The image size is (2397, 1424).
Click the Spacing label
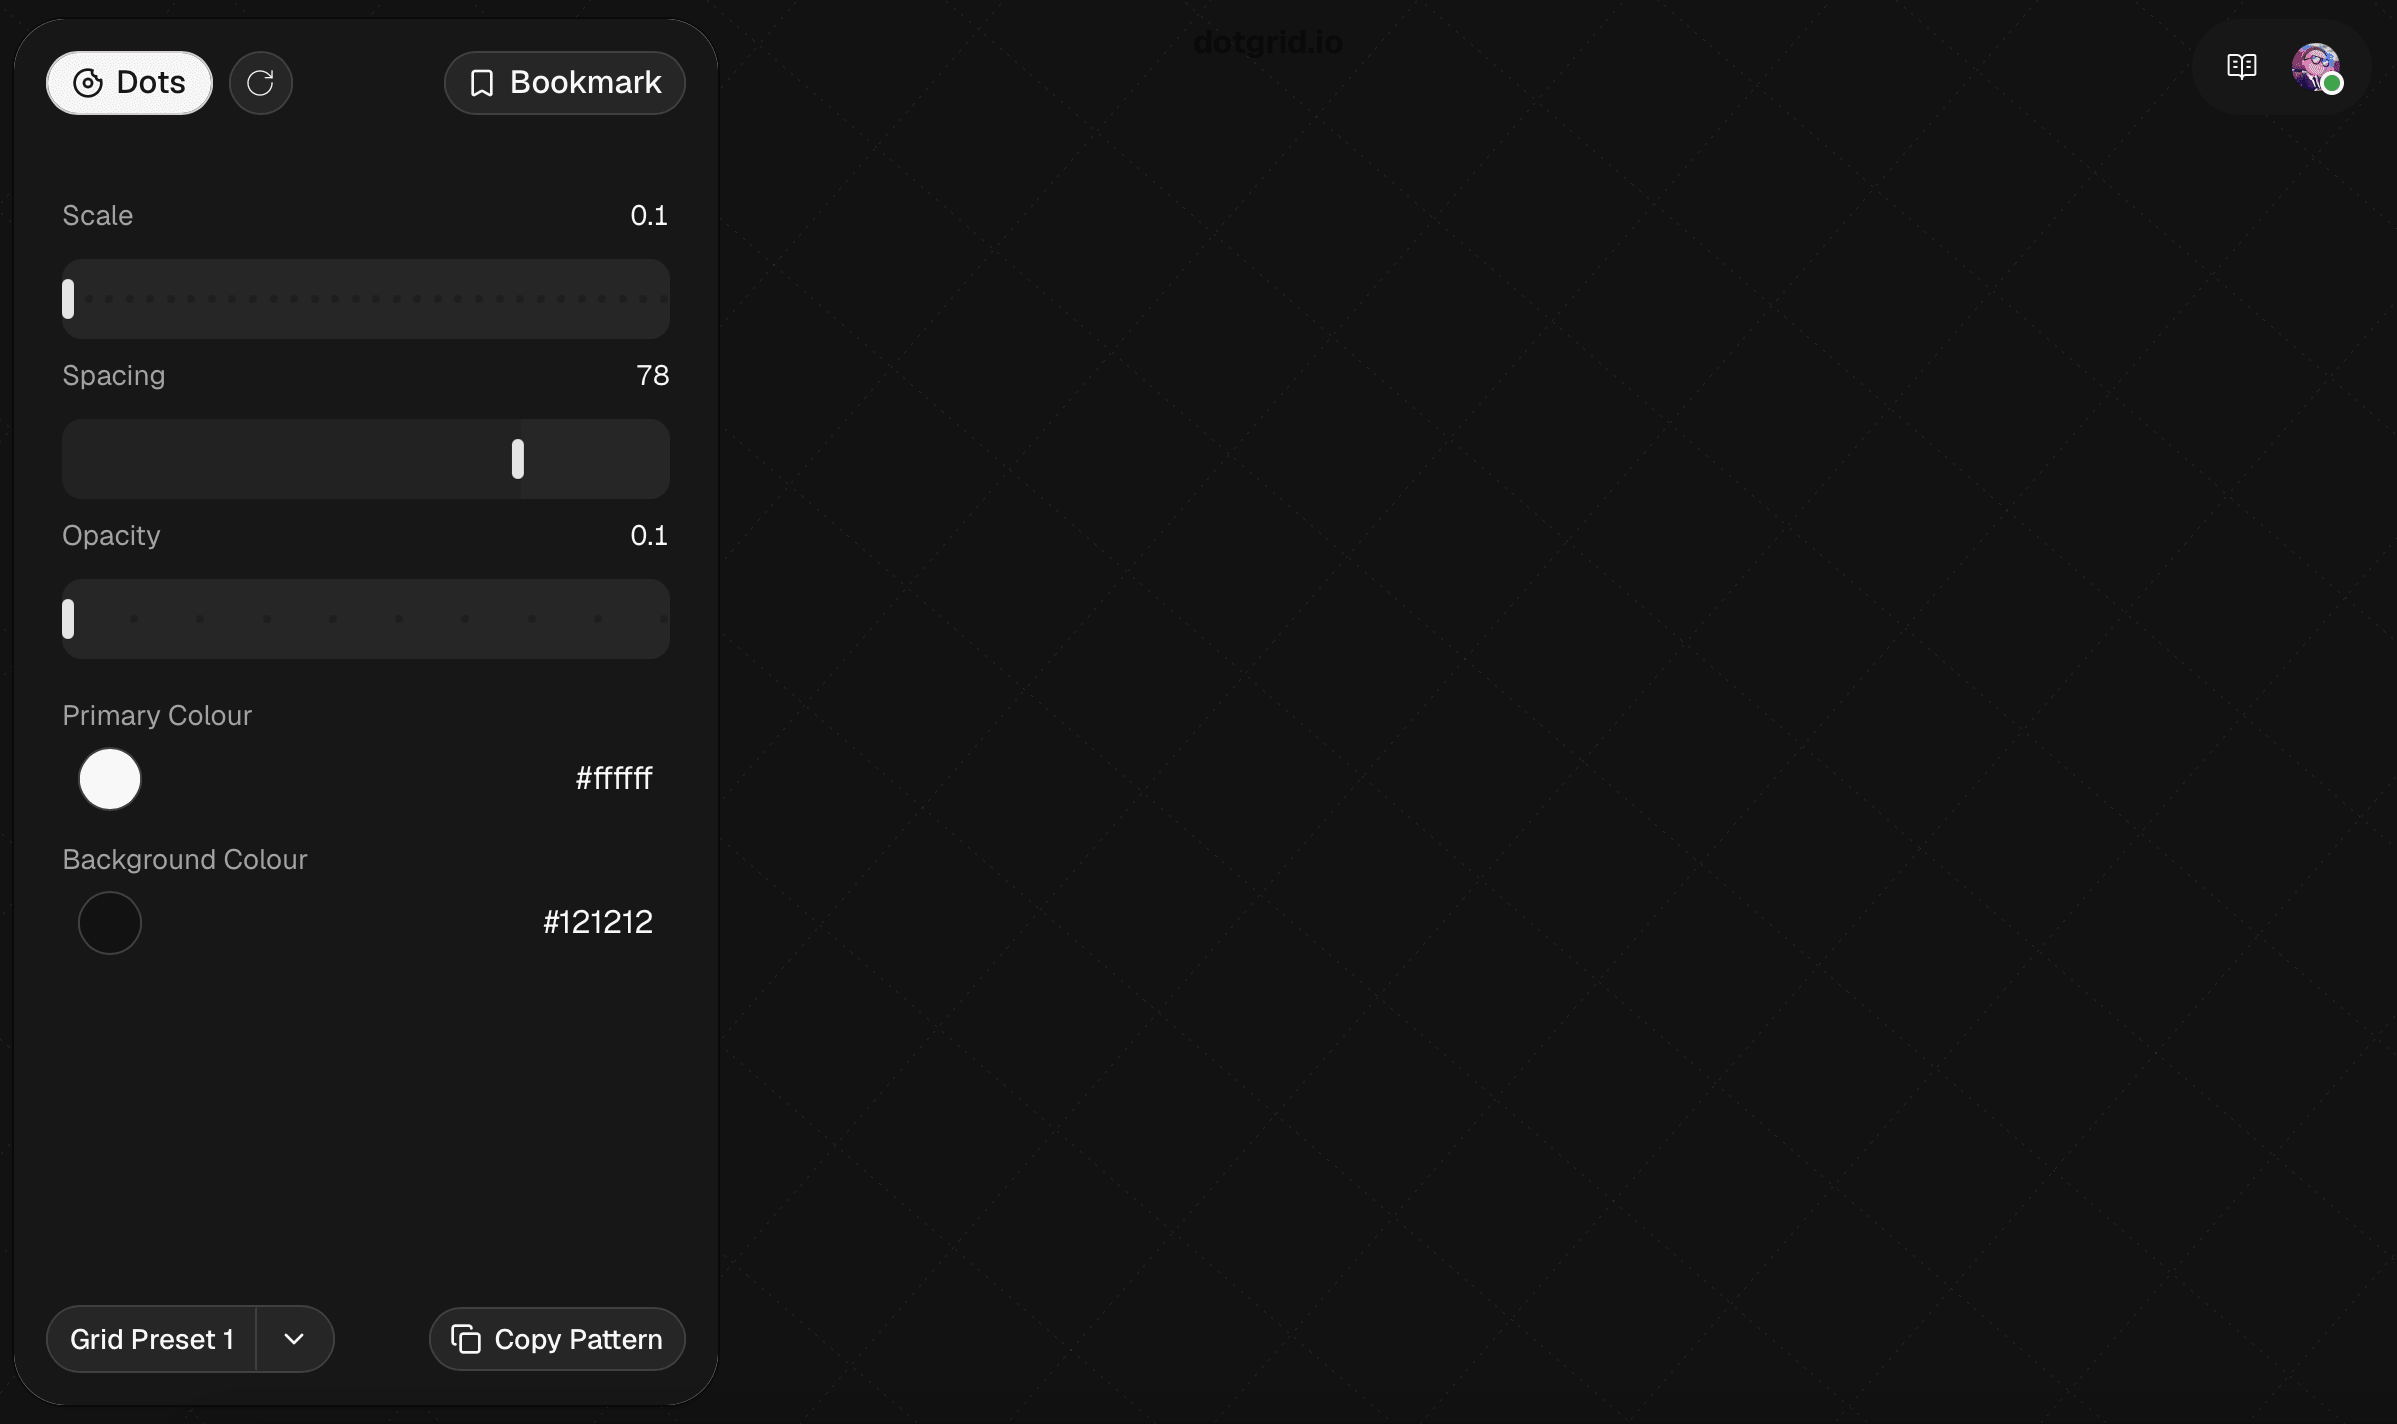pyautogui.click(x=114, y=376)
